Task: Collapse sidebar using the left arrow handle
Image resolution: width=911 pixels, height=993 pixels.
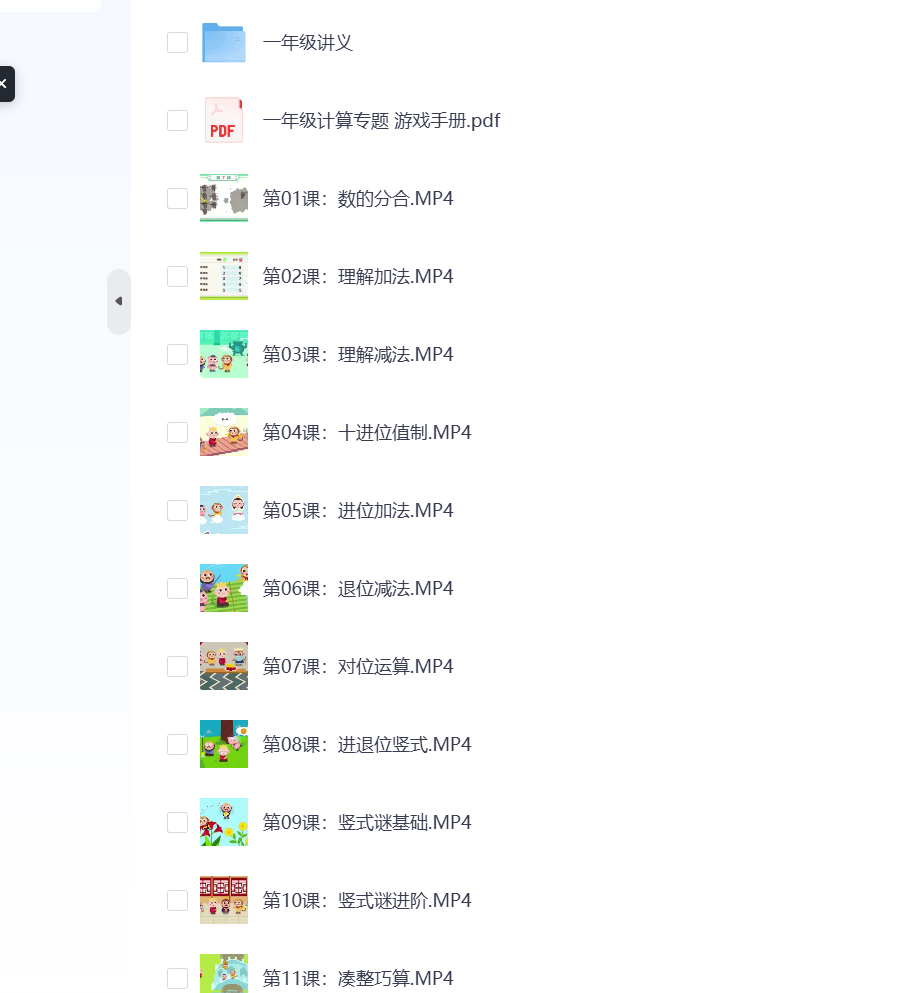Action: (x=118, y=301)
